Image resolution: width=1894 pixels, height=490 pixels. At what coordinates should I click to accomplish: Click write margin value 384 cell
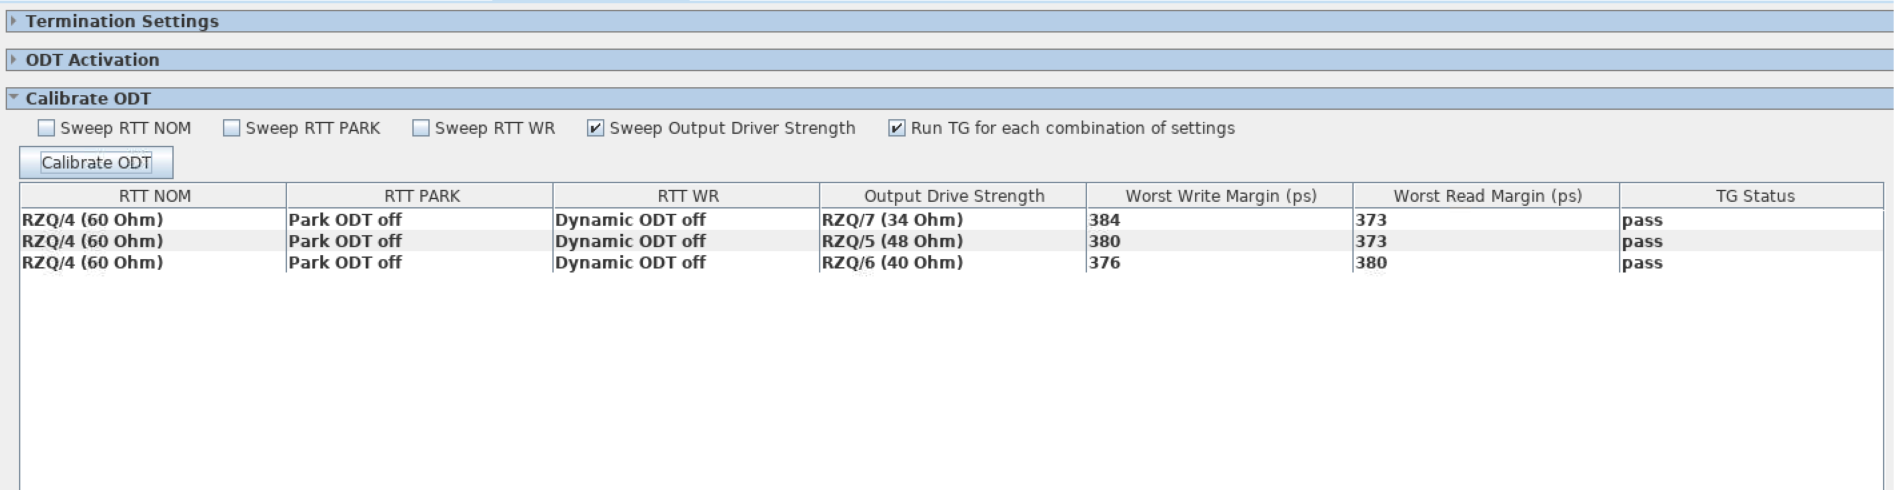tap(1105, 220)
